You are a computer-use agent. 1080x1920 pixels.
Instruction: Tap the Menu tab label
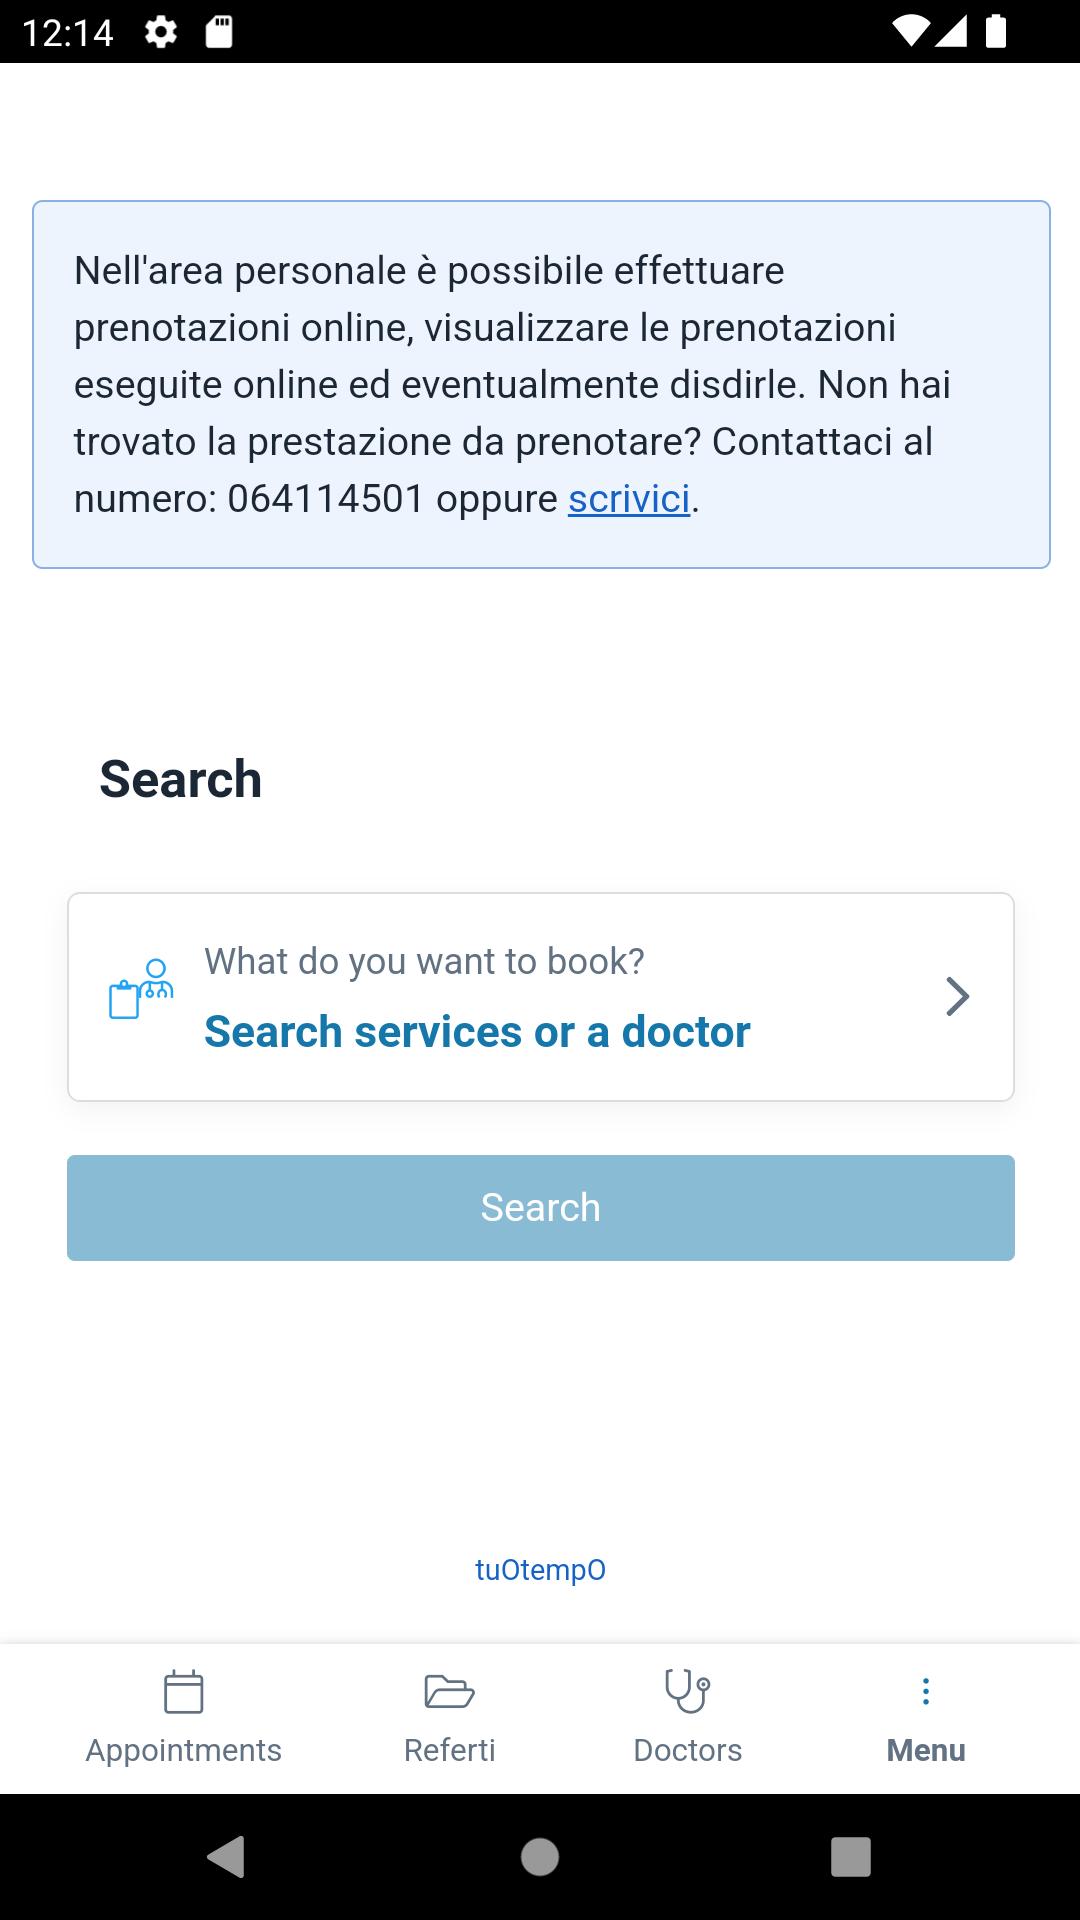pos(926,1750)
